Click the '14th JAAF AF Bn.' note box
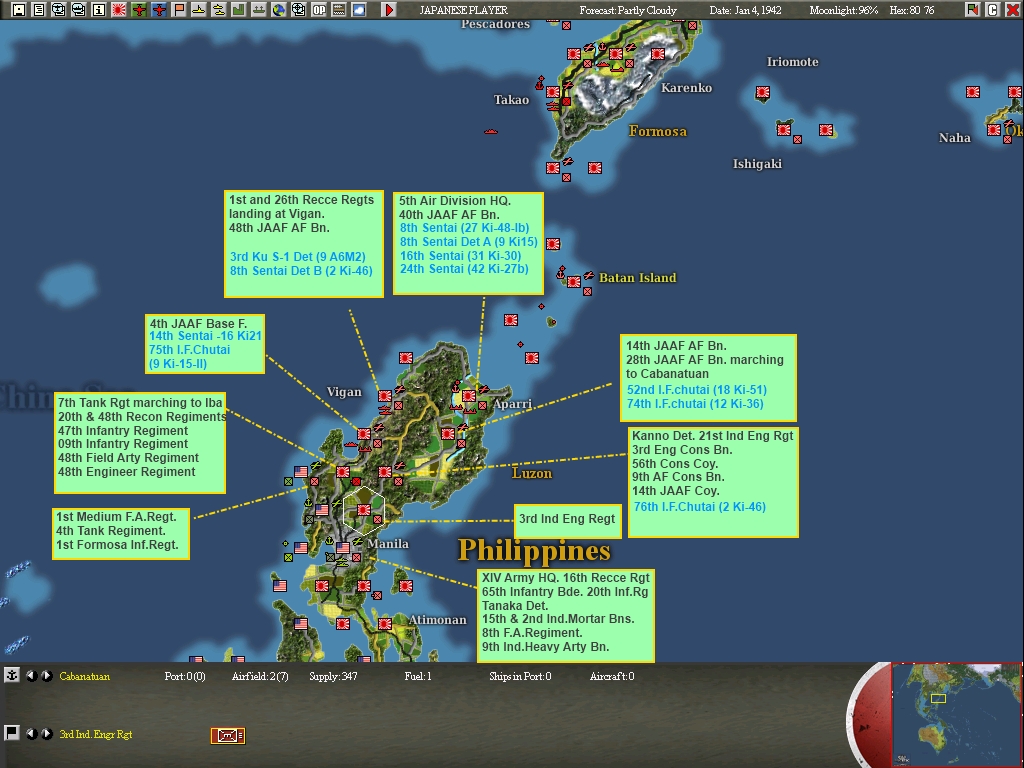1024x768 pixels. 709,377
